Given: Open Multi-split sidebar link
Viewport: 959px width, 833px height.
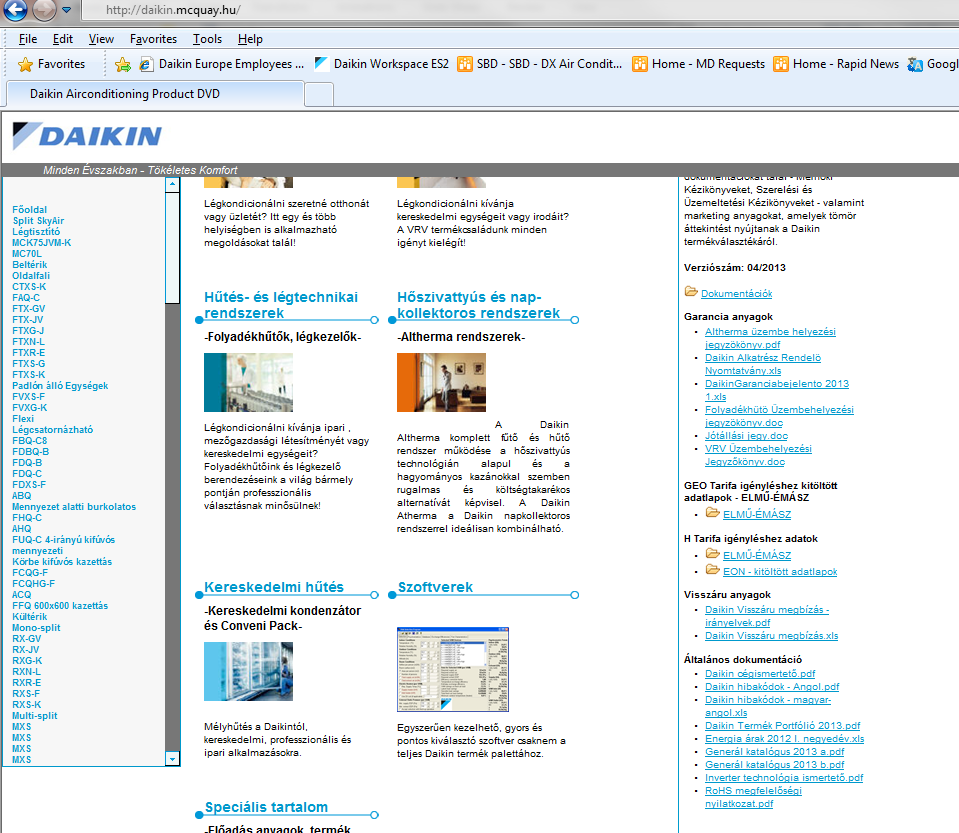Looking at the screenshot, I should [x=35, y=716].
